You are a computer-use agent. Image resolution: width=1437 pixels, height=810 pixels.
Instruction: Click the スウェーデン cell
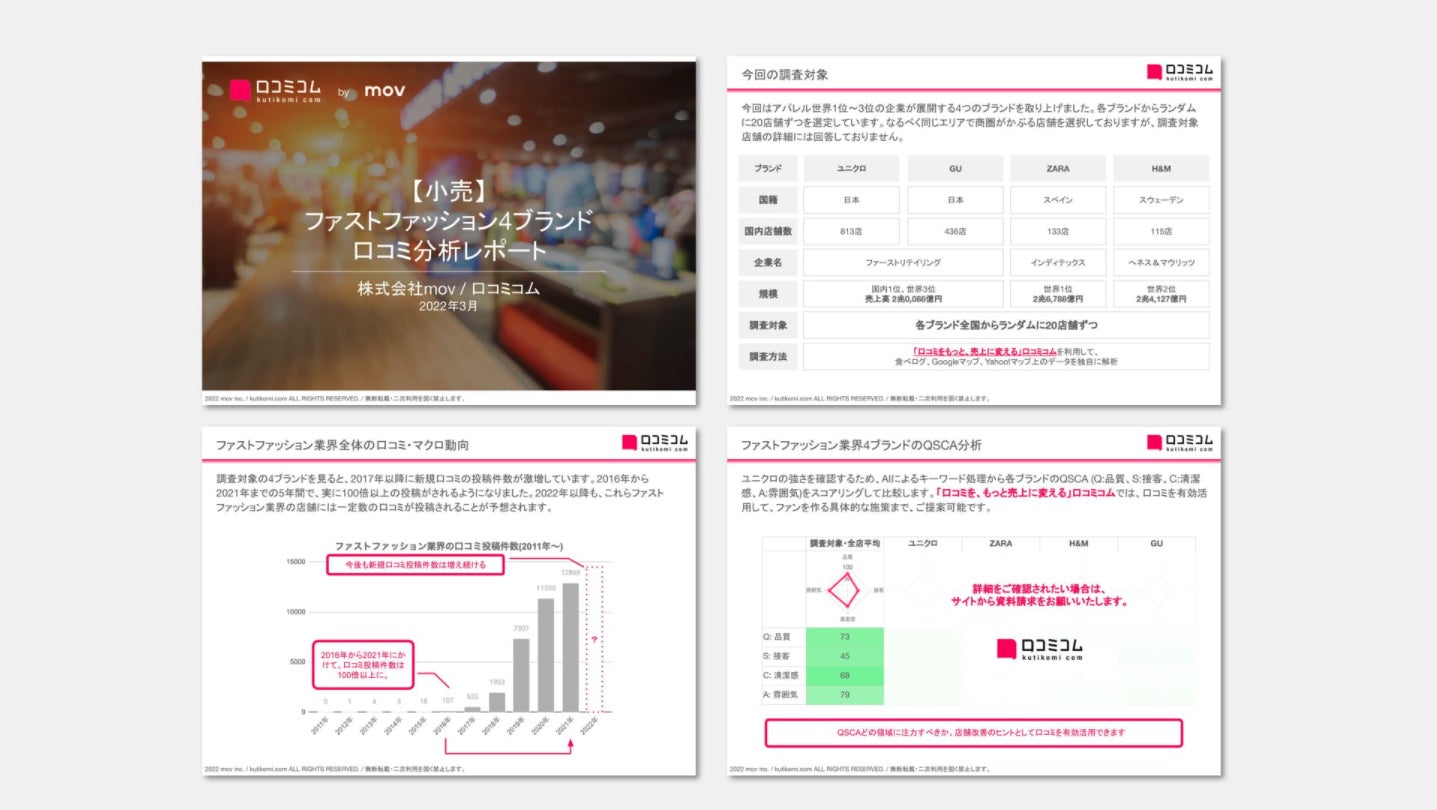1161,200
